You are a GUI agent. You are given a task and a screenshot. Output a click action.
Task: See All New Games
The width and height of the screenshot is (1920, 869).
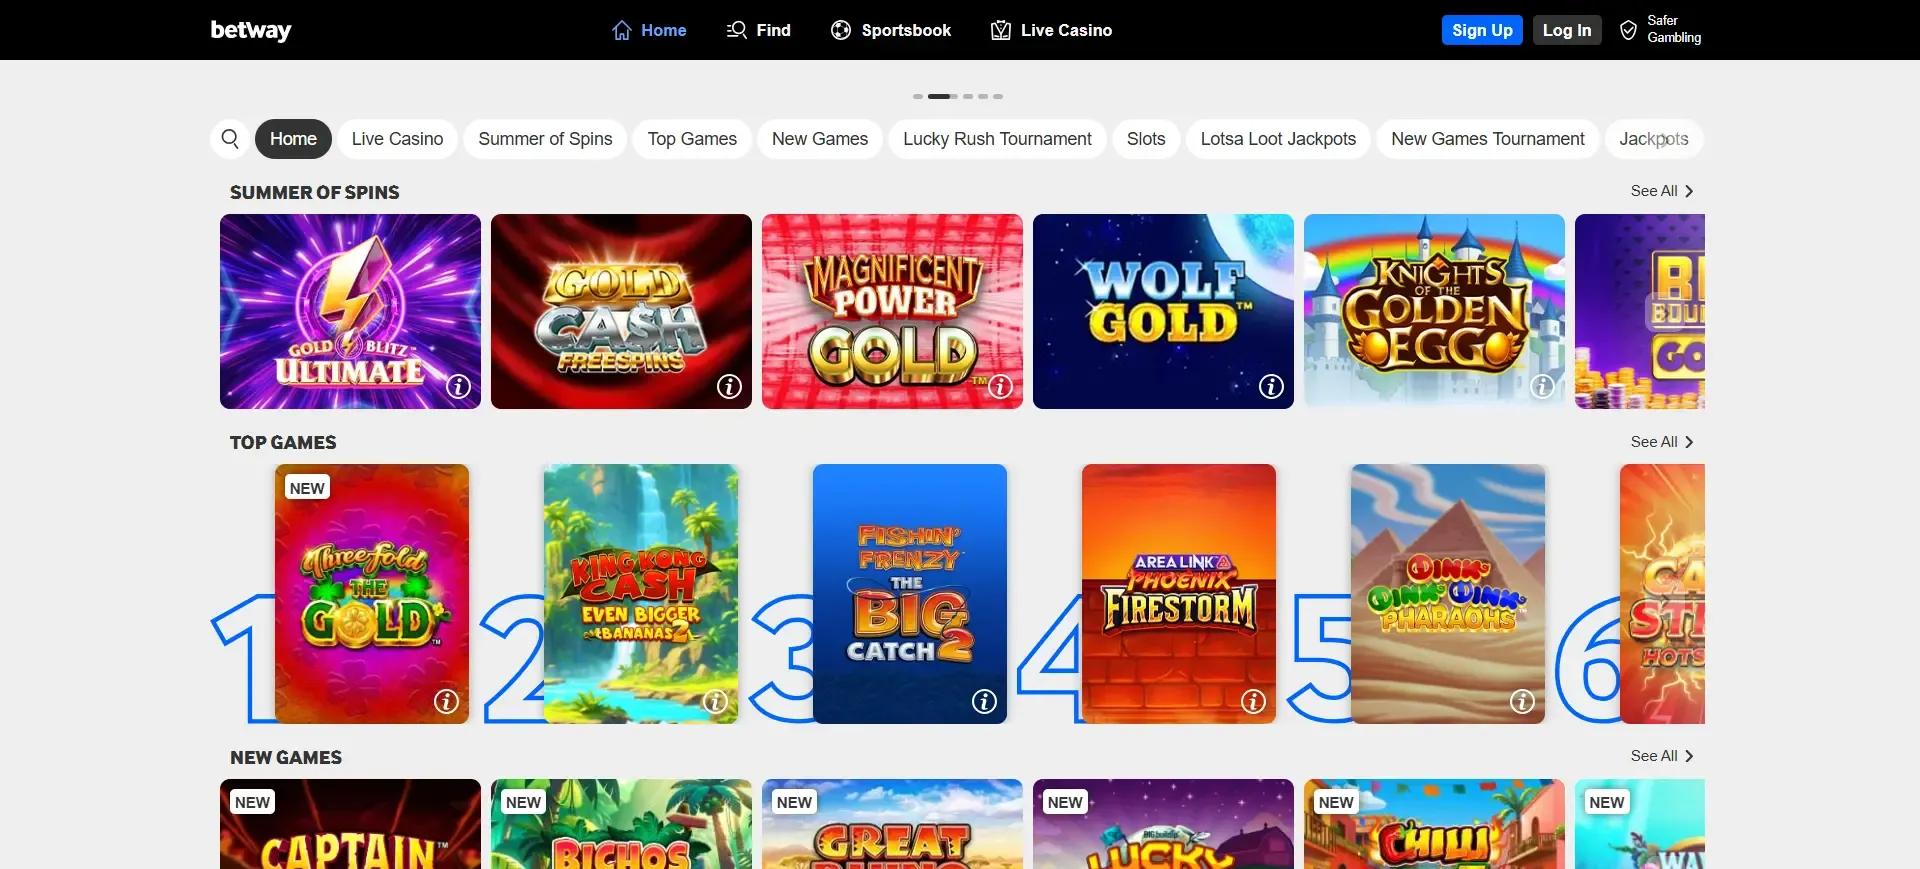(1662, 756)
